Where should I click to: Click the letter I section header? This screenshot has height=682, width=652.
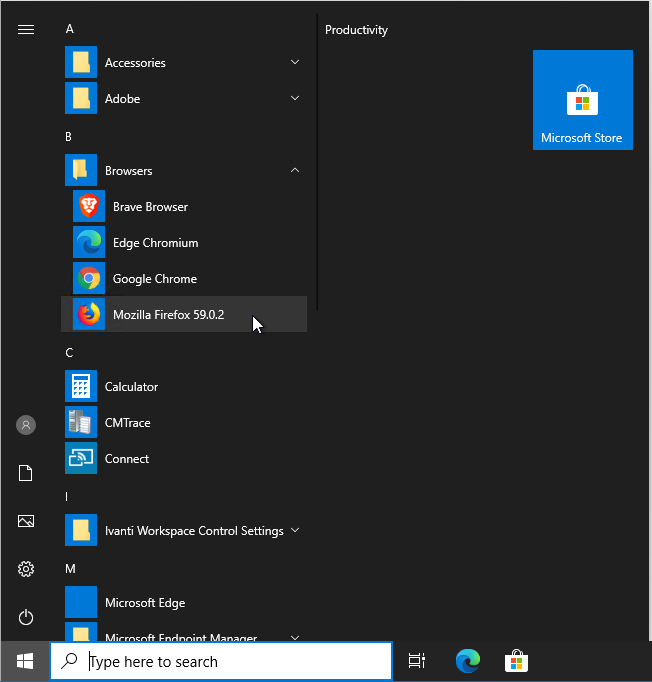pyautogui.click(x=67, y=496)
